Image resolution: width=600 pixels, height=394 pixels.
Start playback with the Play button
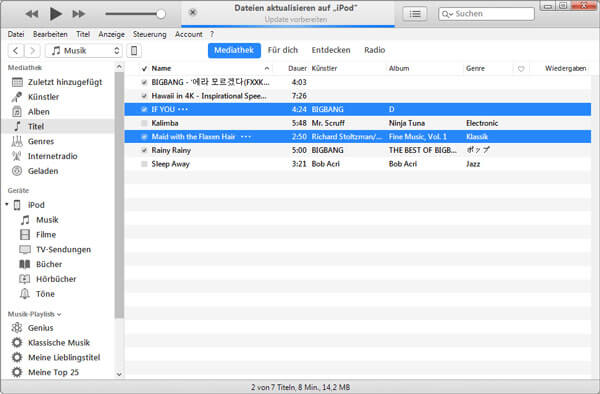[x=55, y=14]
